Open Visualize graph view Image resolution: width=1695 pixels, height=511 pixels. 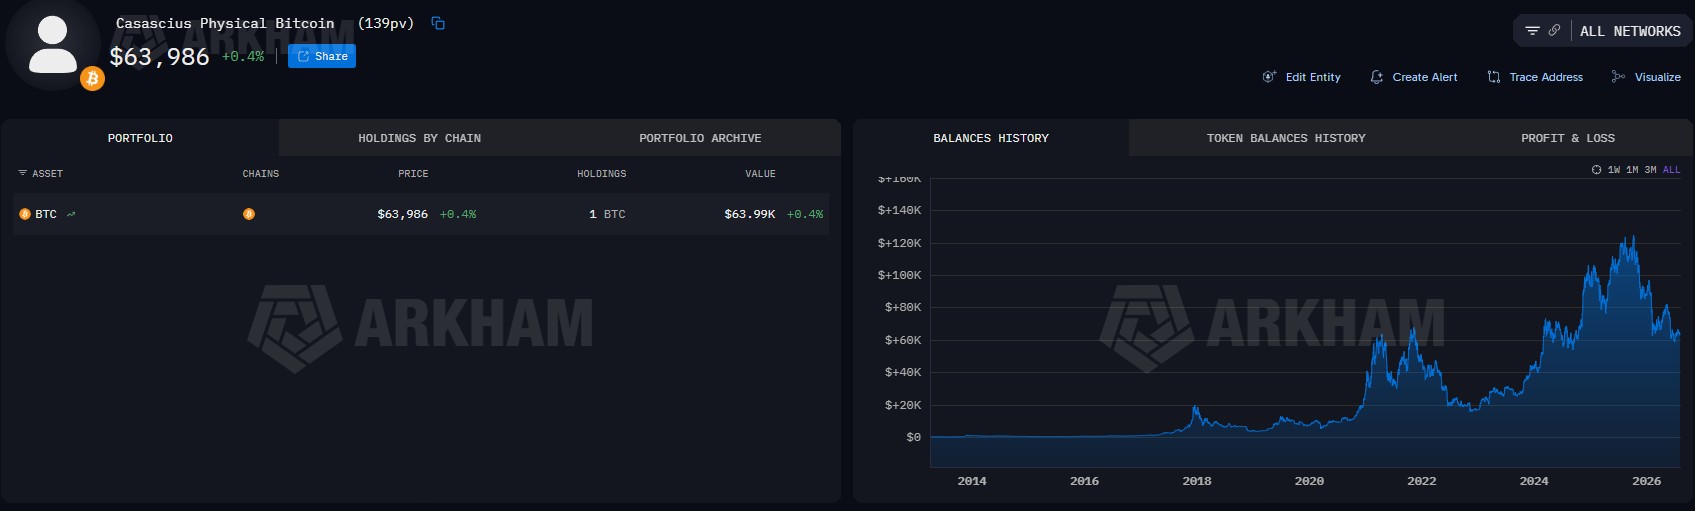pos(1646,77)
